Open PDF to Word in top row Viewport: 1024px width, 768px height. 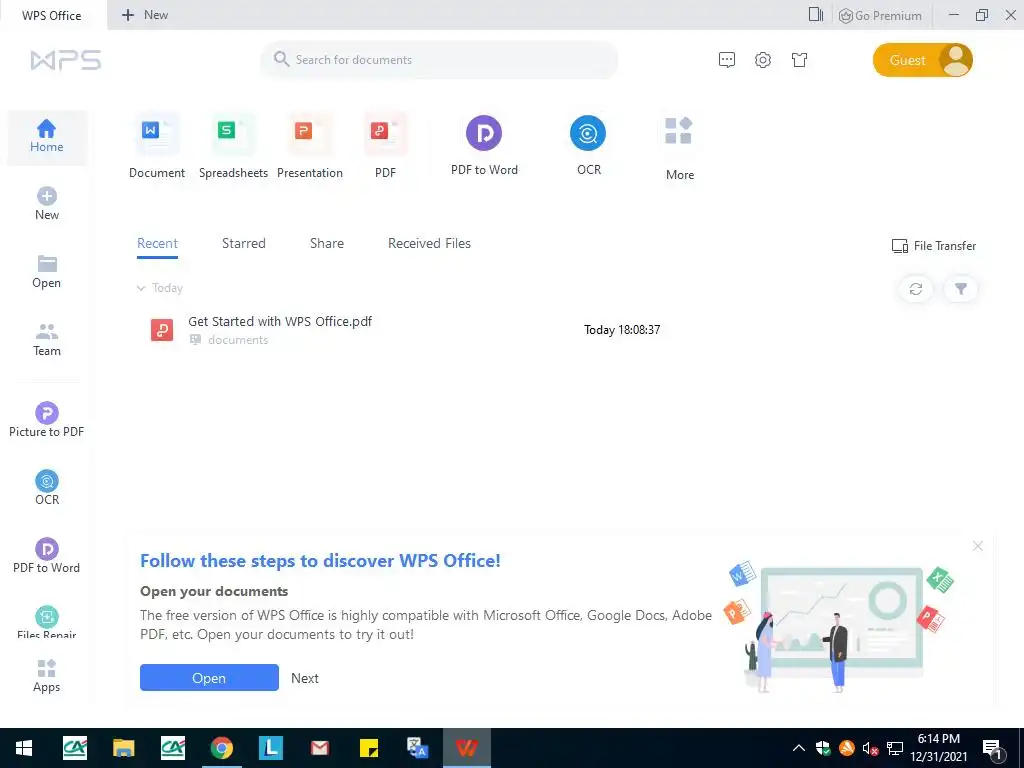point(484,146)
